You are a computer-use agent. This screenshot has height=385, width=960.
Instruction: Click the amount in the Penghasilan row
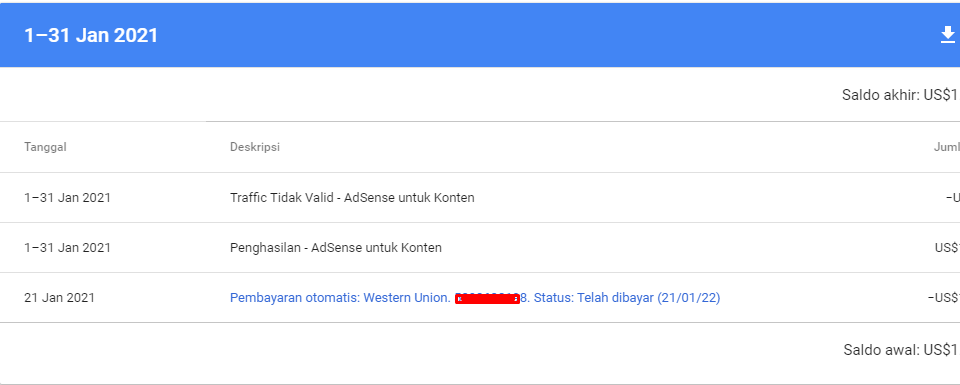click(x=947, y=248)
